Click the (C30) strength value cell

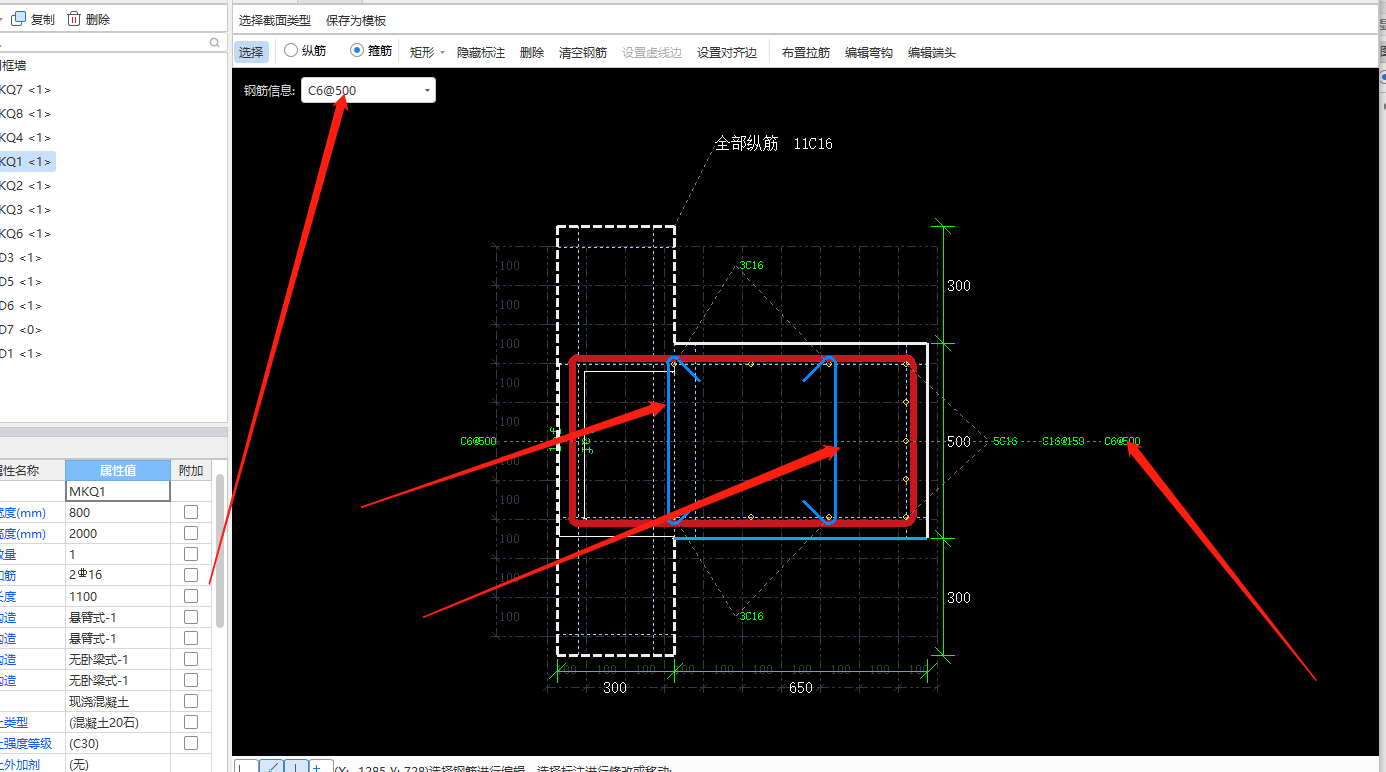(117, 743)
